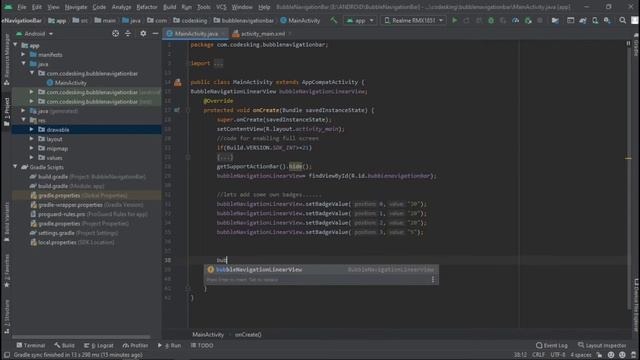Open the TODO tool window
This screenshot has height=360, width=640.
click(x=202, y=345)
